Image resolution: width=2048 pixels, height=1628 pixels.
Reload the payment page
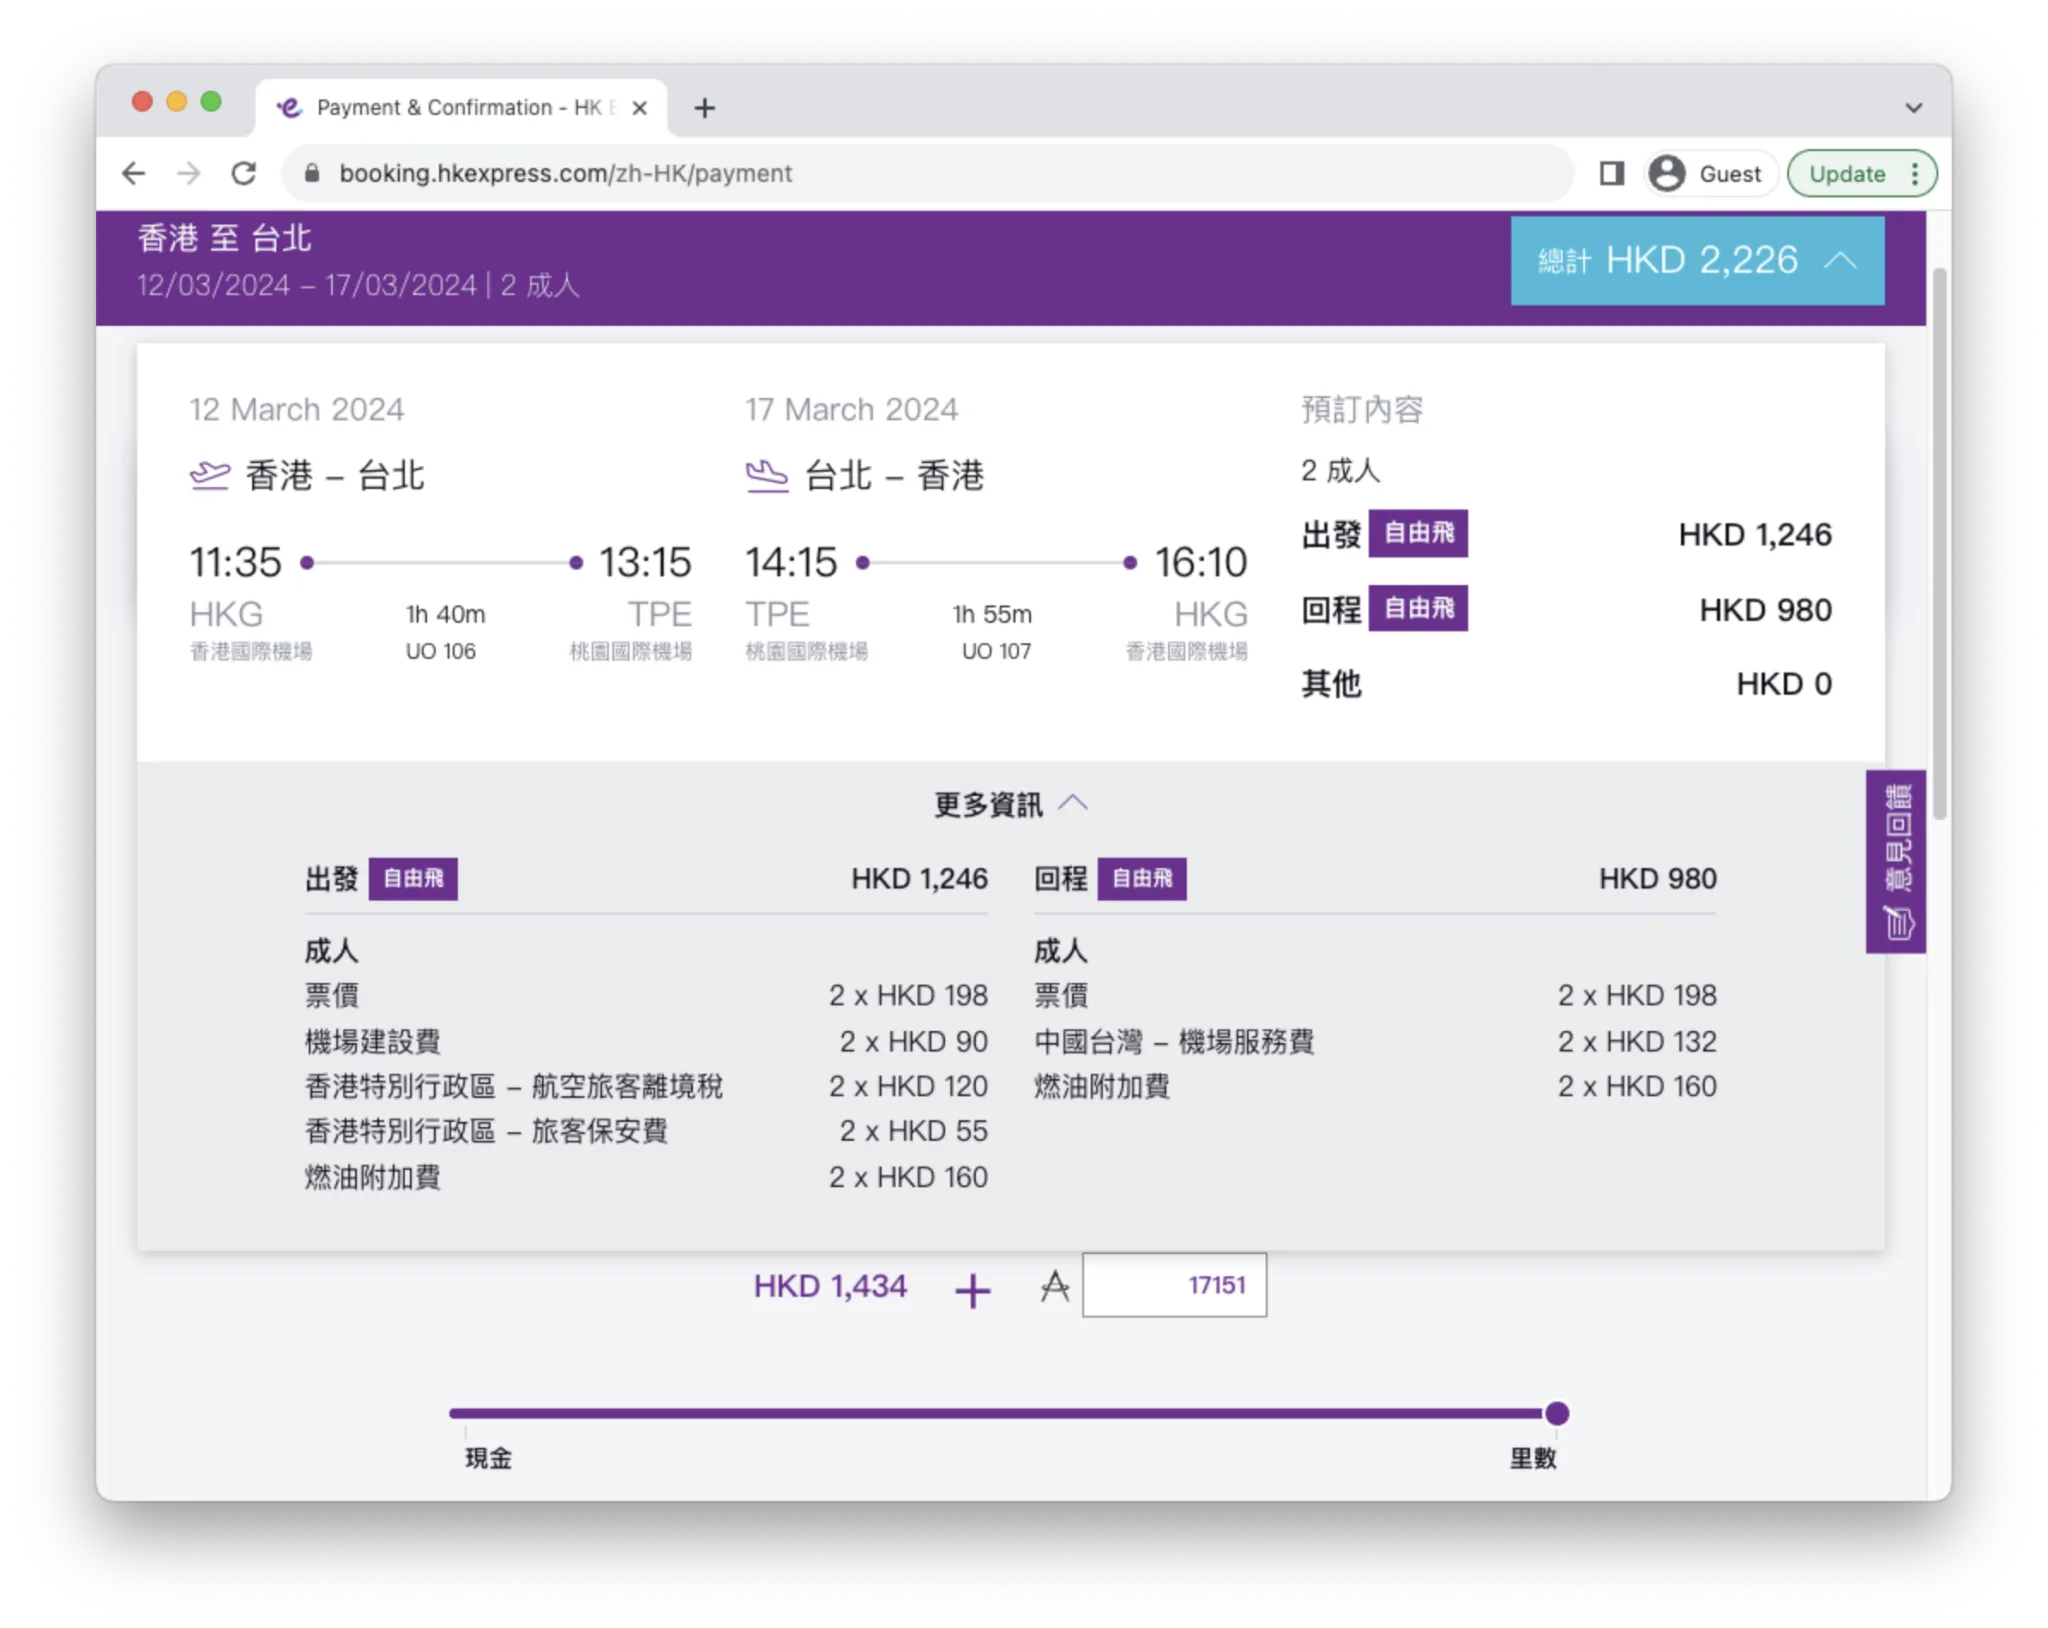[244, 173]
